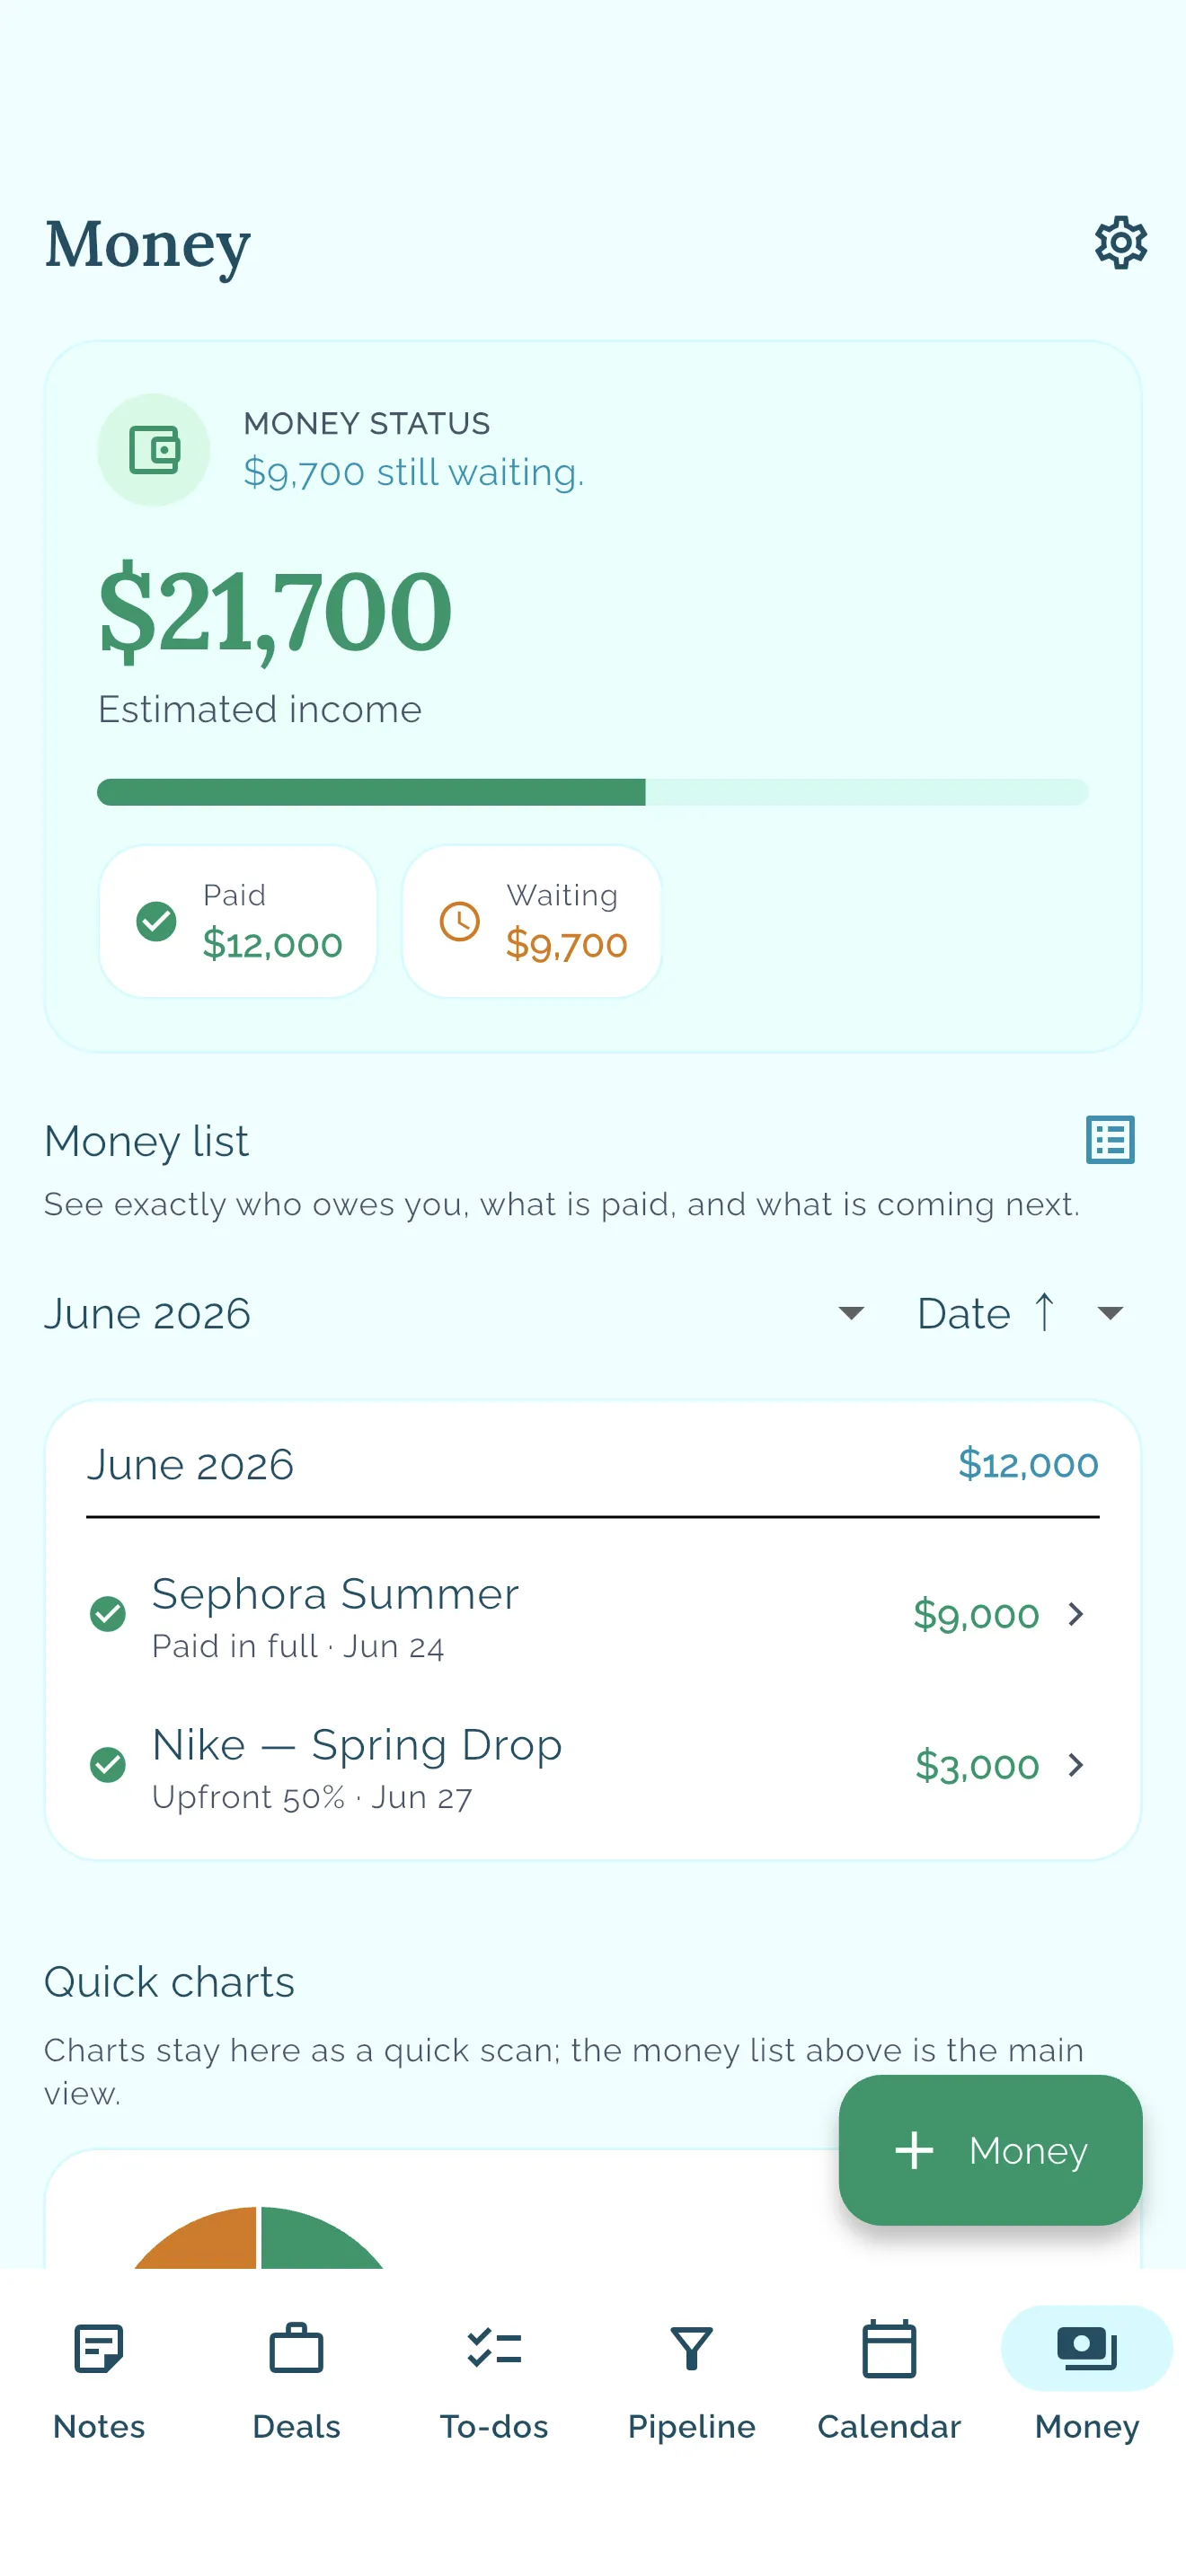Tap the wallet icon in Money Status

click(154, 450)
